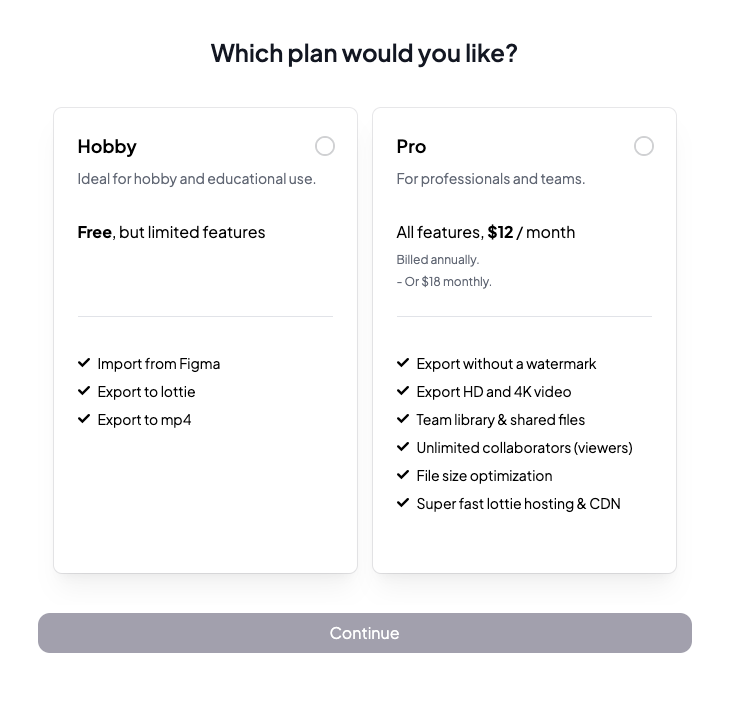Click the checkmark for Export without a watermark
The image size is (753, 707).
pos(403,363)
